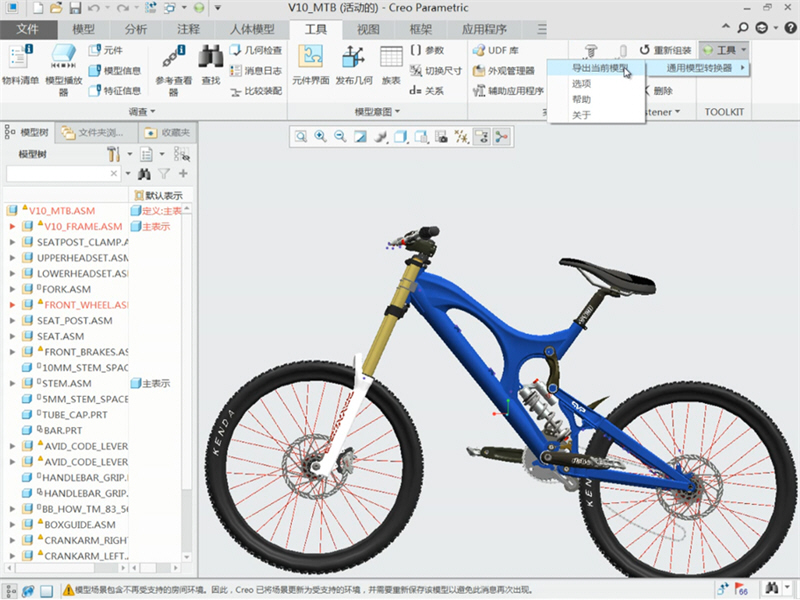Select 选项 from the dropdown menu
This screenshot has height=600, width=800.
[x=596, y=84]
